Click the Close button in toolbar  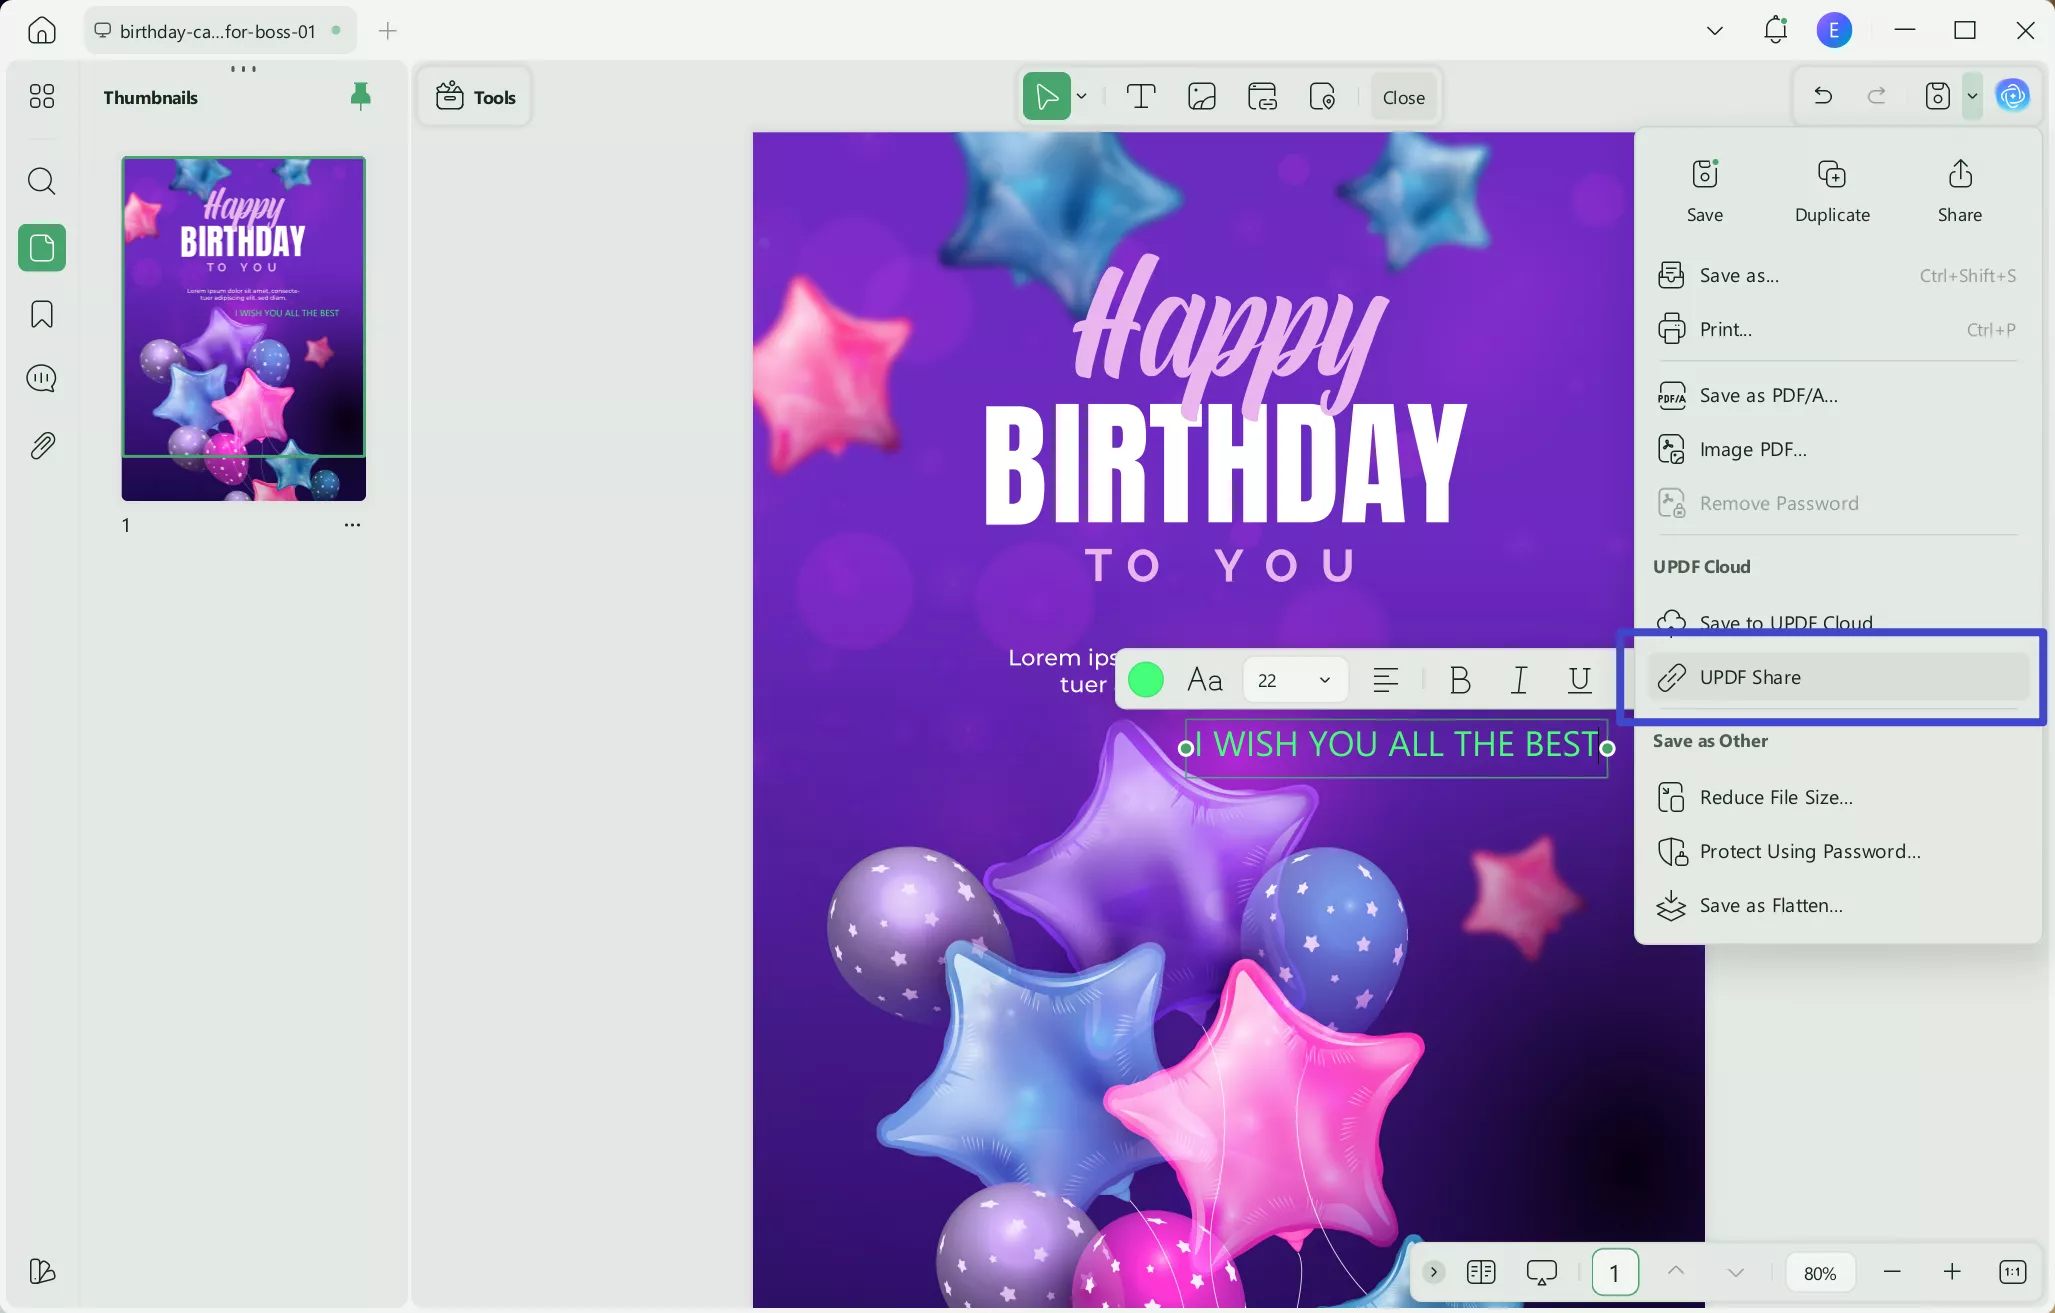point(1403,97)
